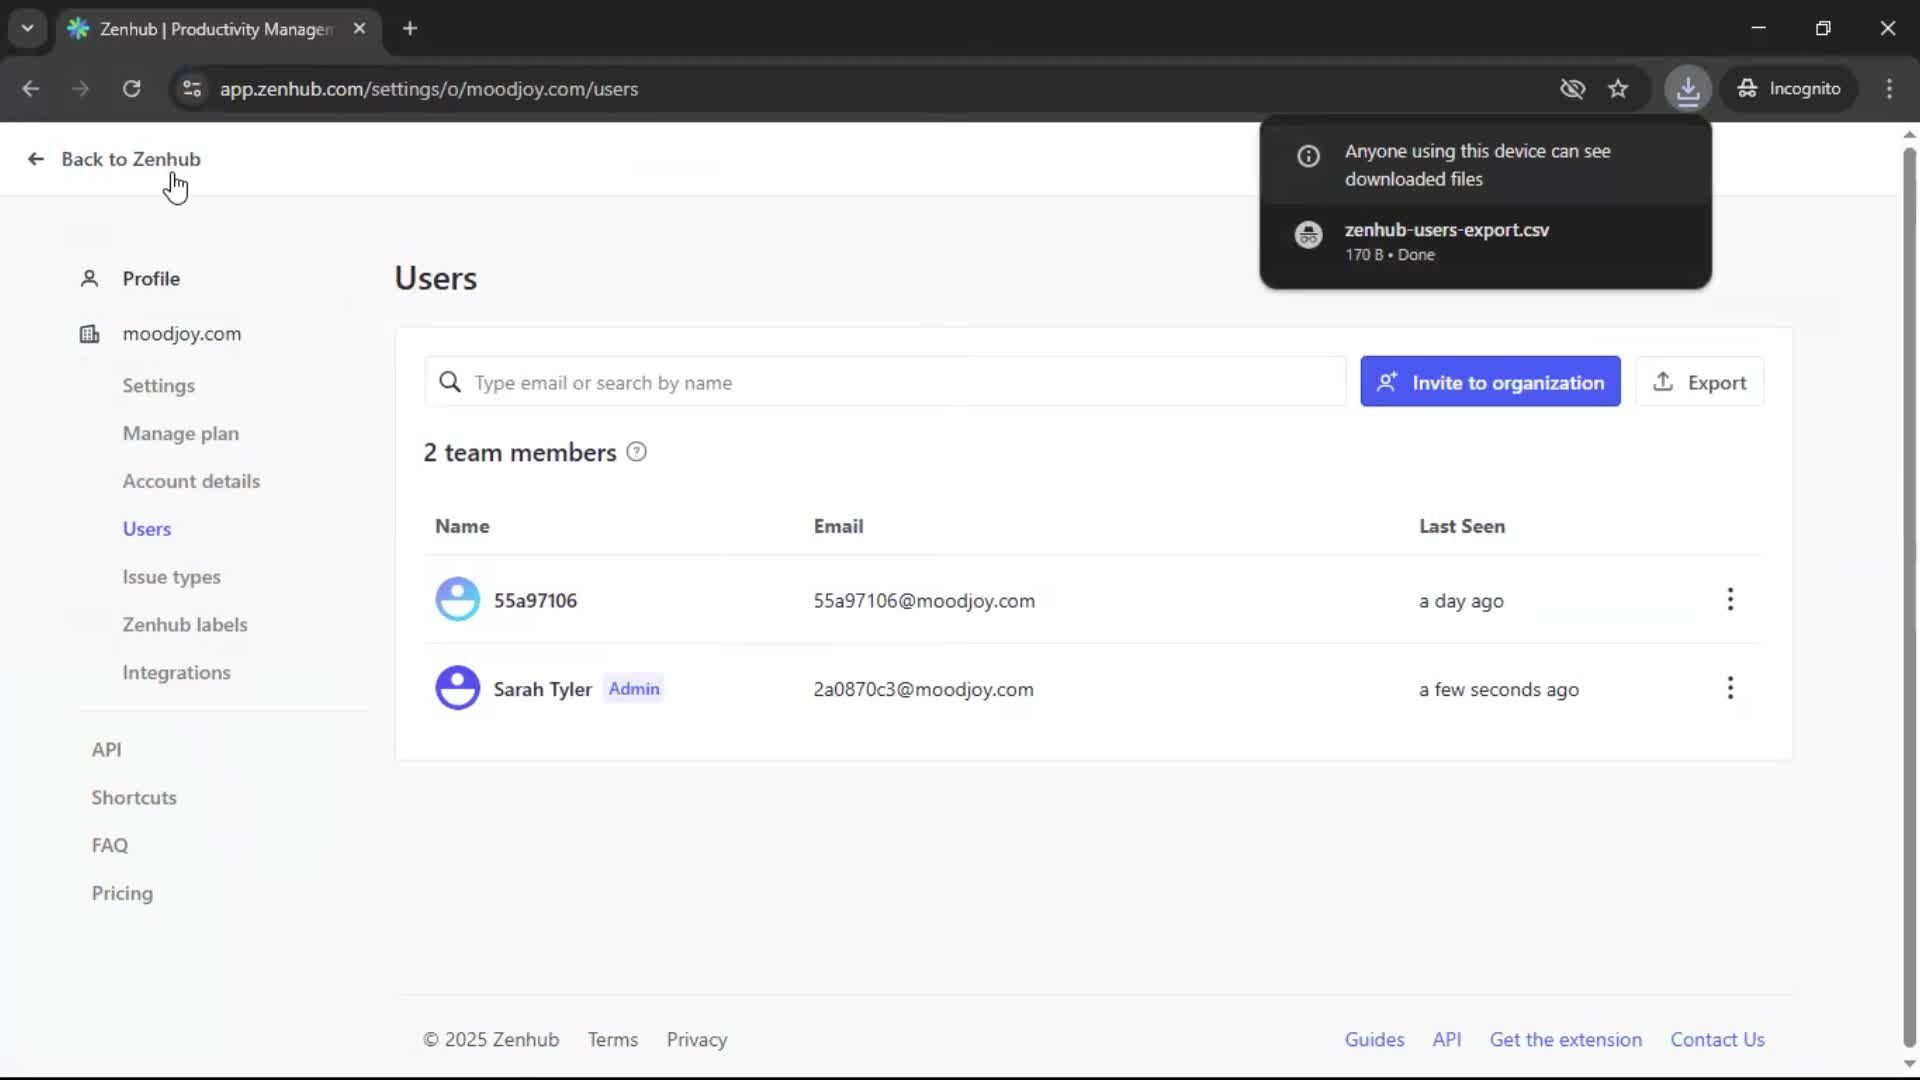The image size is (1920, 1080).
Task: Open more options for Sarah Tyler
Action: (1730, 688)
